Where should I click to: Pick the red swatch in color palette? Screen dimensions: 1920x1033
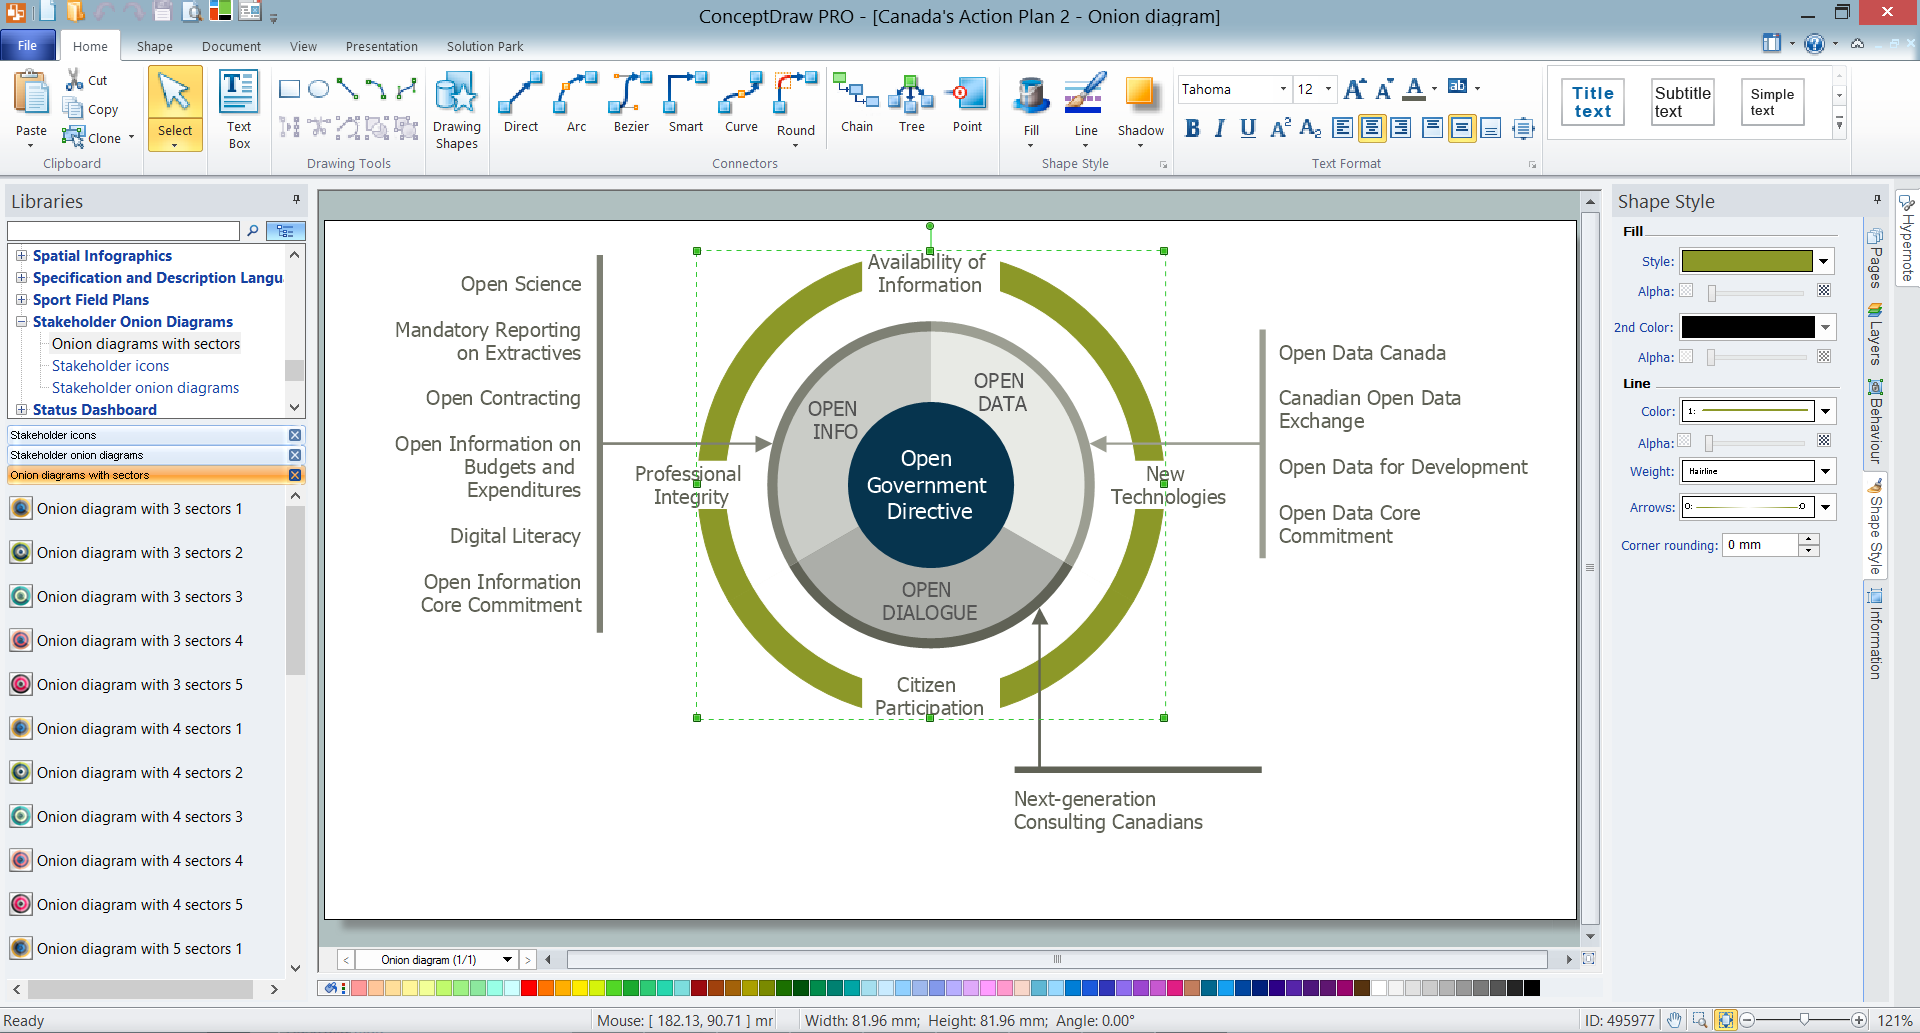click(529, 988)
